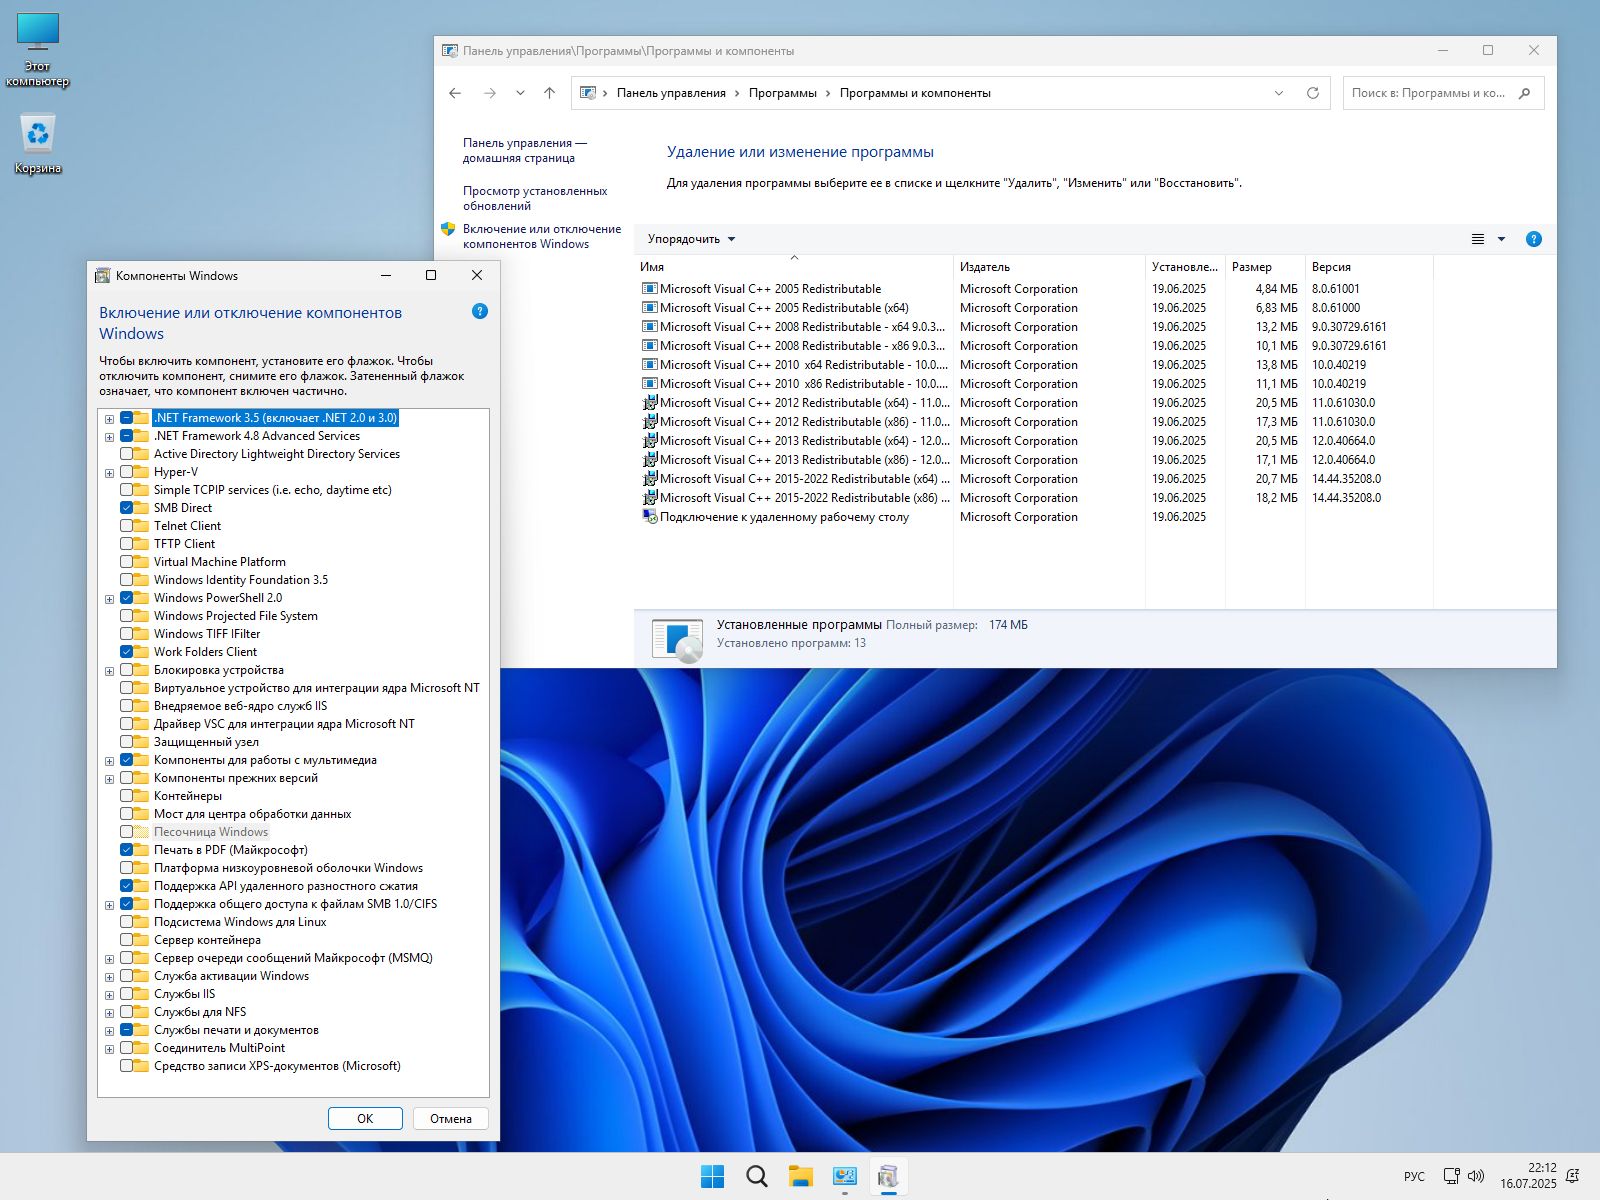1600x1200 pixels.
Task: Sort by Версия column header
Action: point(1369,267)
